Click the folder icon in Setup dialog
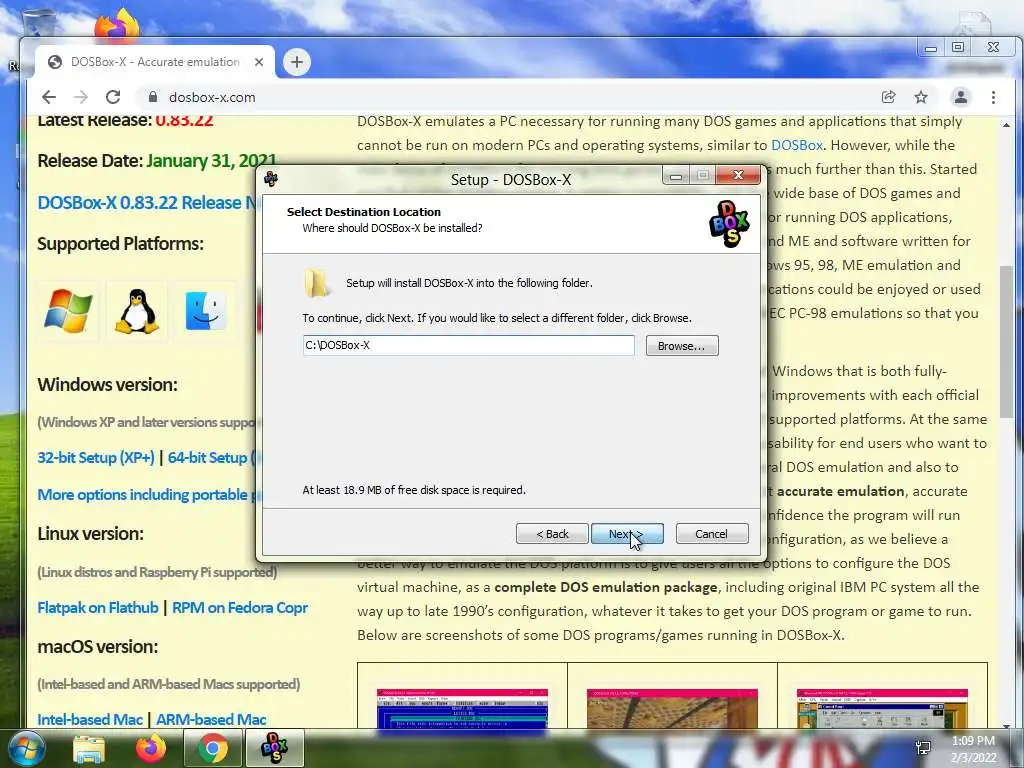Screen dimensions: 1024x768 pos(317,283)
